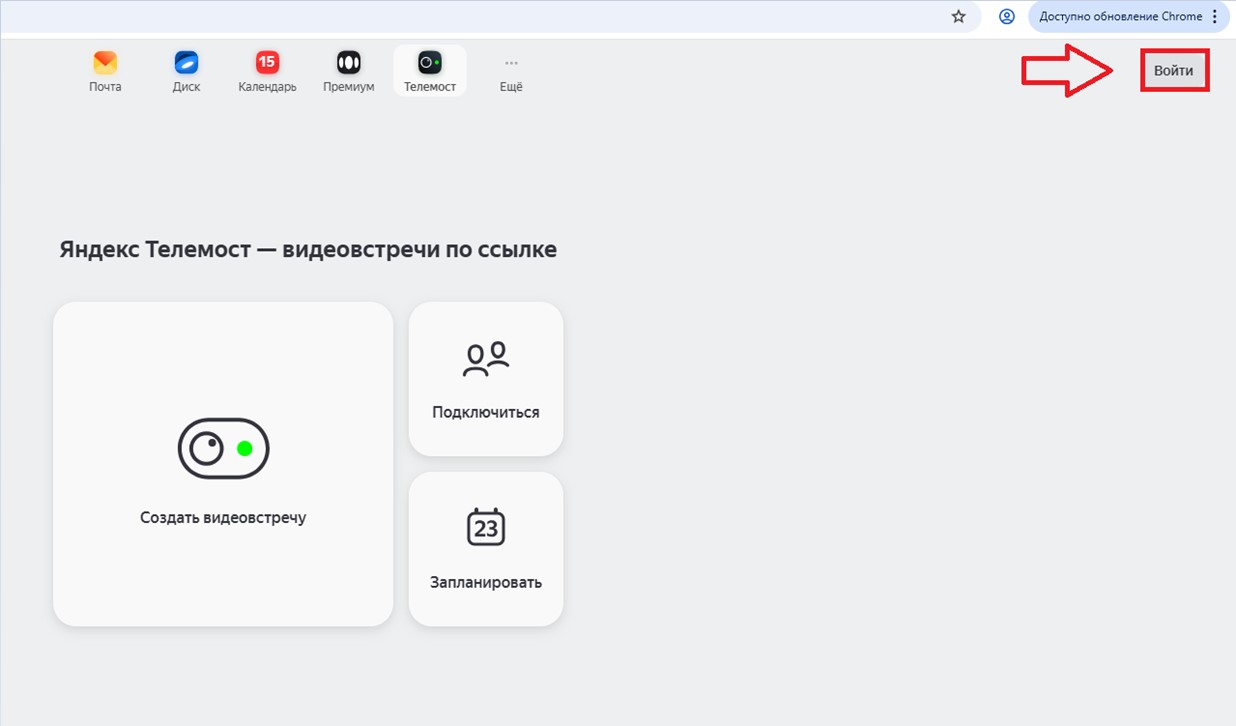The width and height of the screenshot is (1236, 726).
Task: Click the Подключиться text label
Action: tap(486, 412)
